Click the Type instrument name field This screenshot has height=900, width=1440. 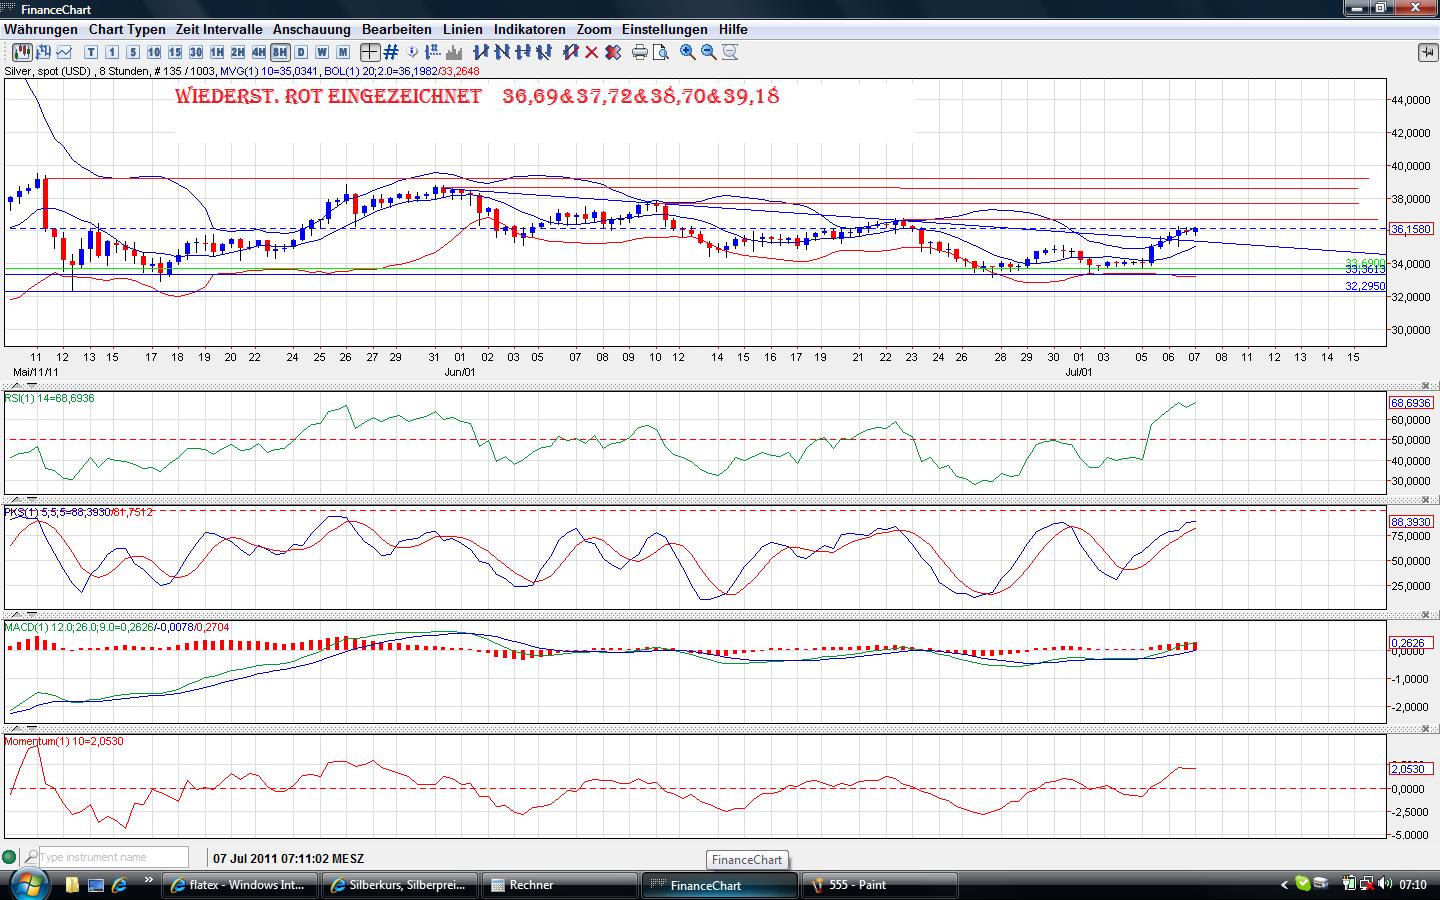click(x=112, y=857)
